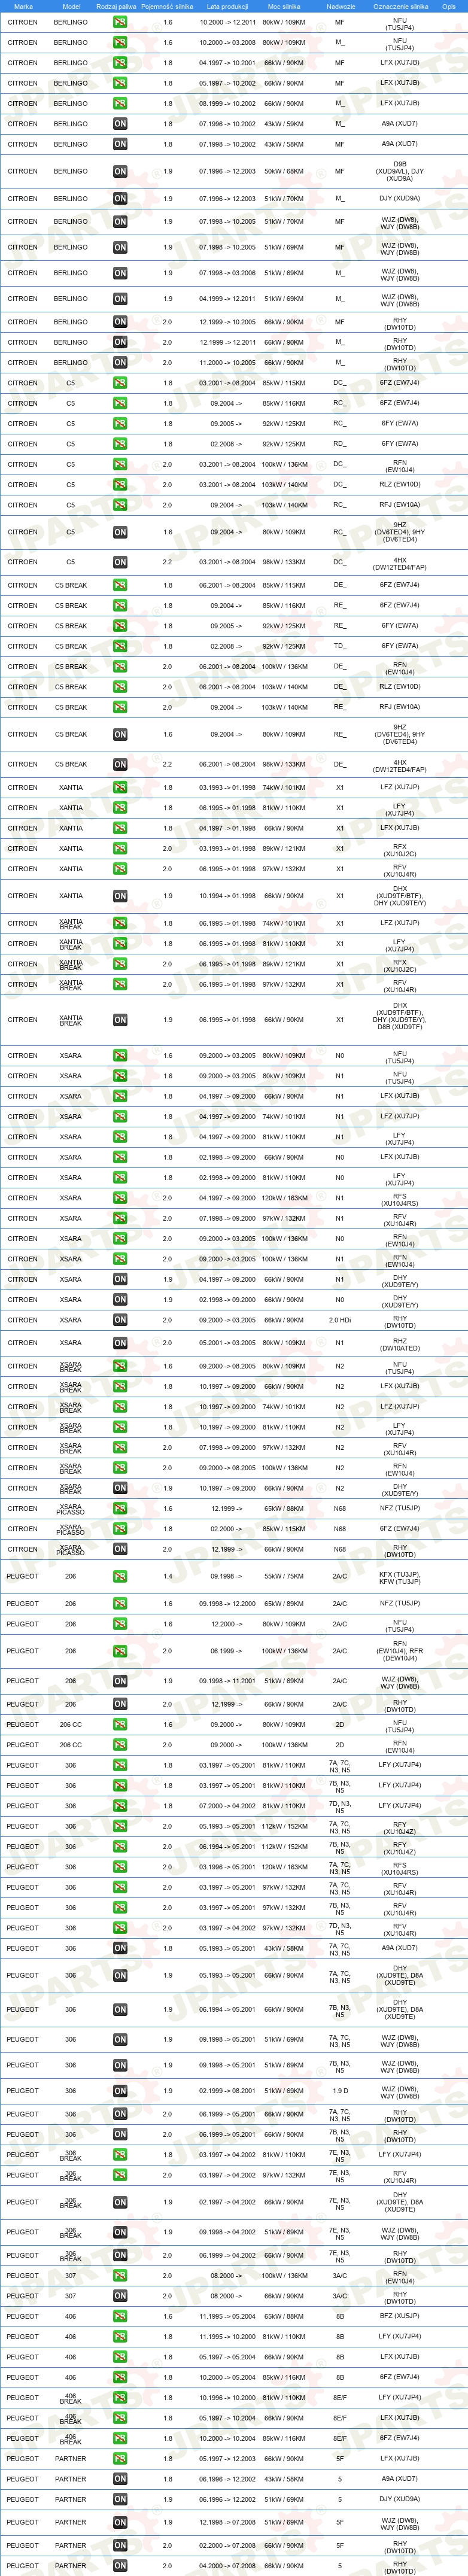Click production years '04.2000 -> 07.2008' for Partner
This screenshot has height=2576, width=468.
click(227, 2566)
